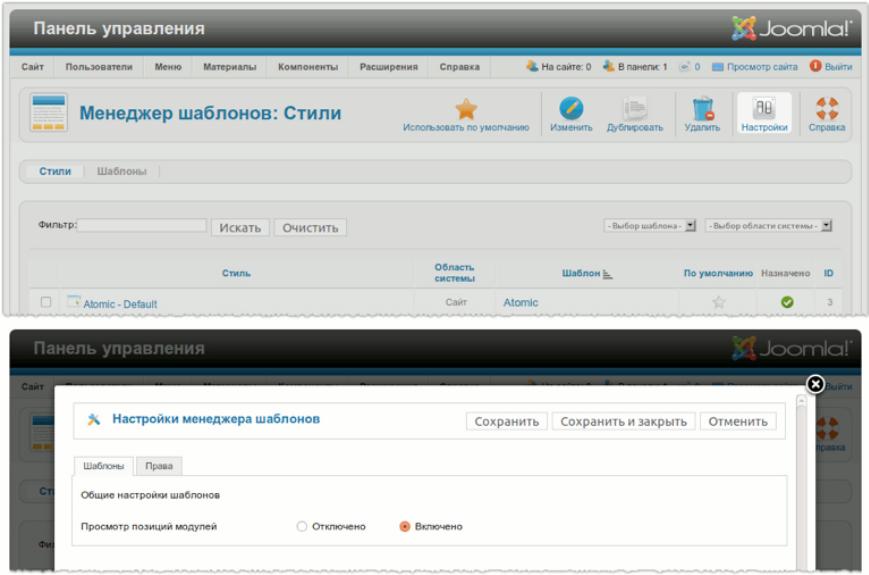Open the Материалы menu
Image resolution: width=869 pixels, height=575 pixels.
click(229, 67)
